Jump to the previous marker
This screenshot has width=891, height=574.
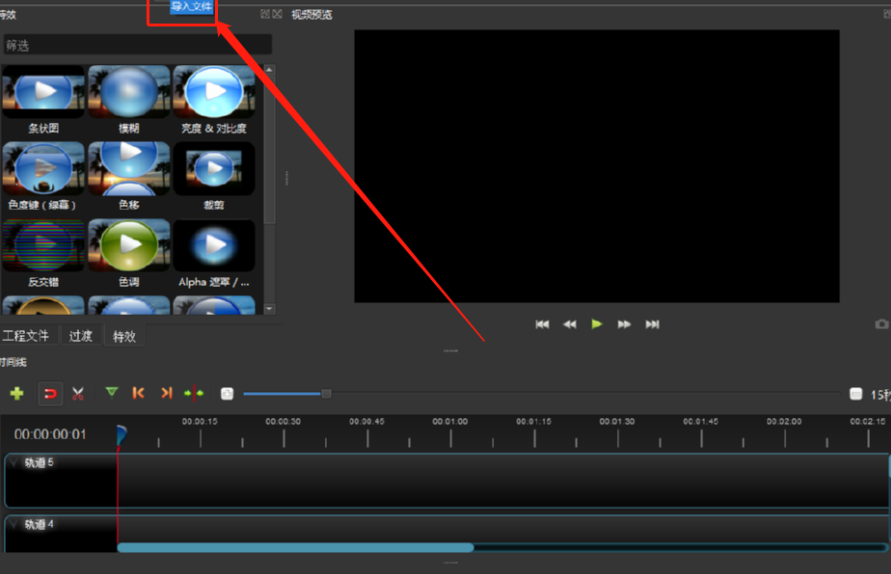click(x=138, y=393)
